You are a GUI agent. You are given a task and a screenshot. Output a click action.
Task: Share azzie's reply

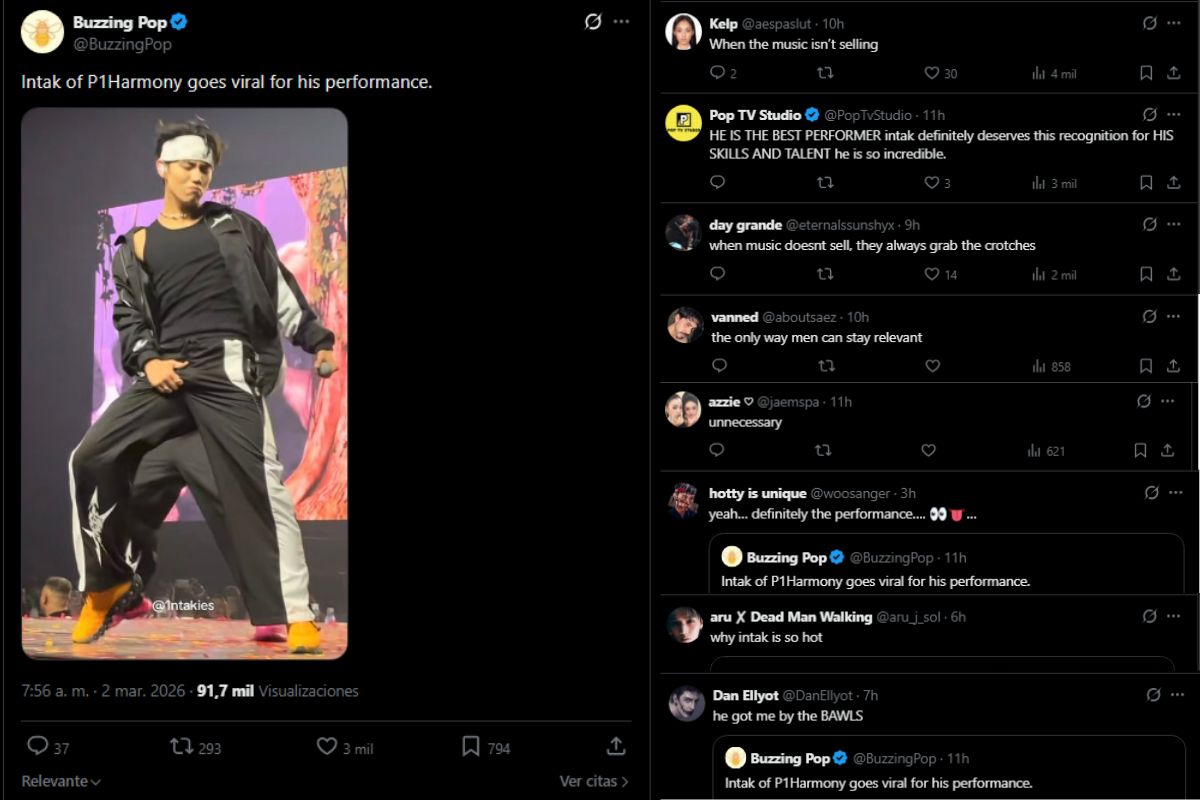point(1167,451)
